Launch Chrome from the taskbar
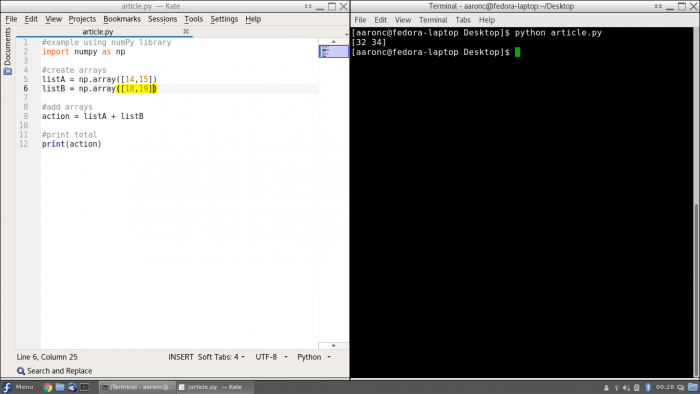 47,387
